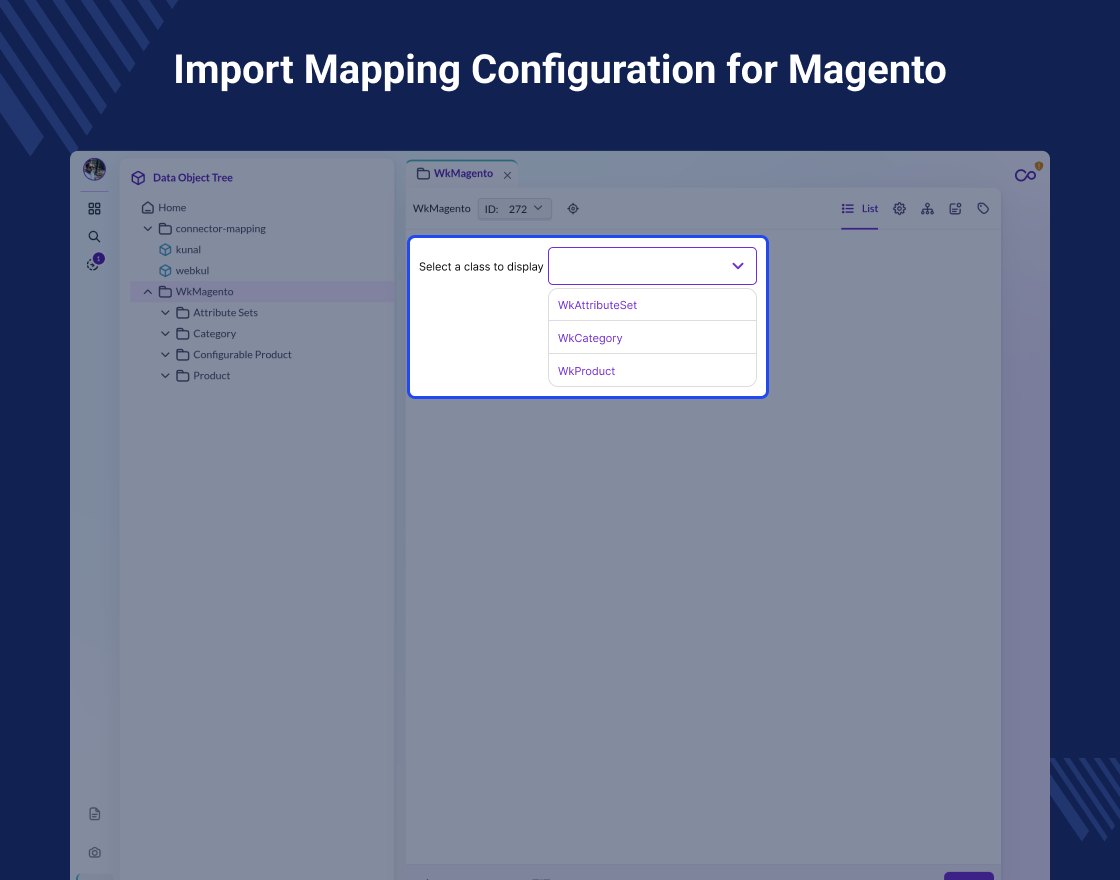Switch to the List tab

coord(859,209)
